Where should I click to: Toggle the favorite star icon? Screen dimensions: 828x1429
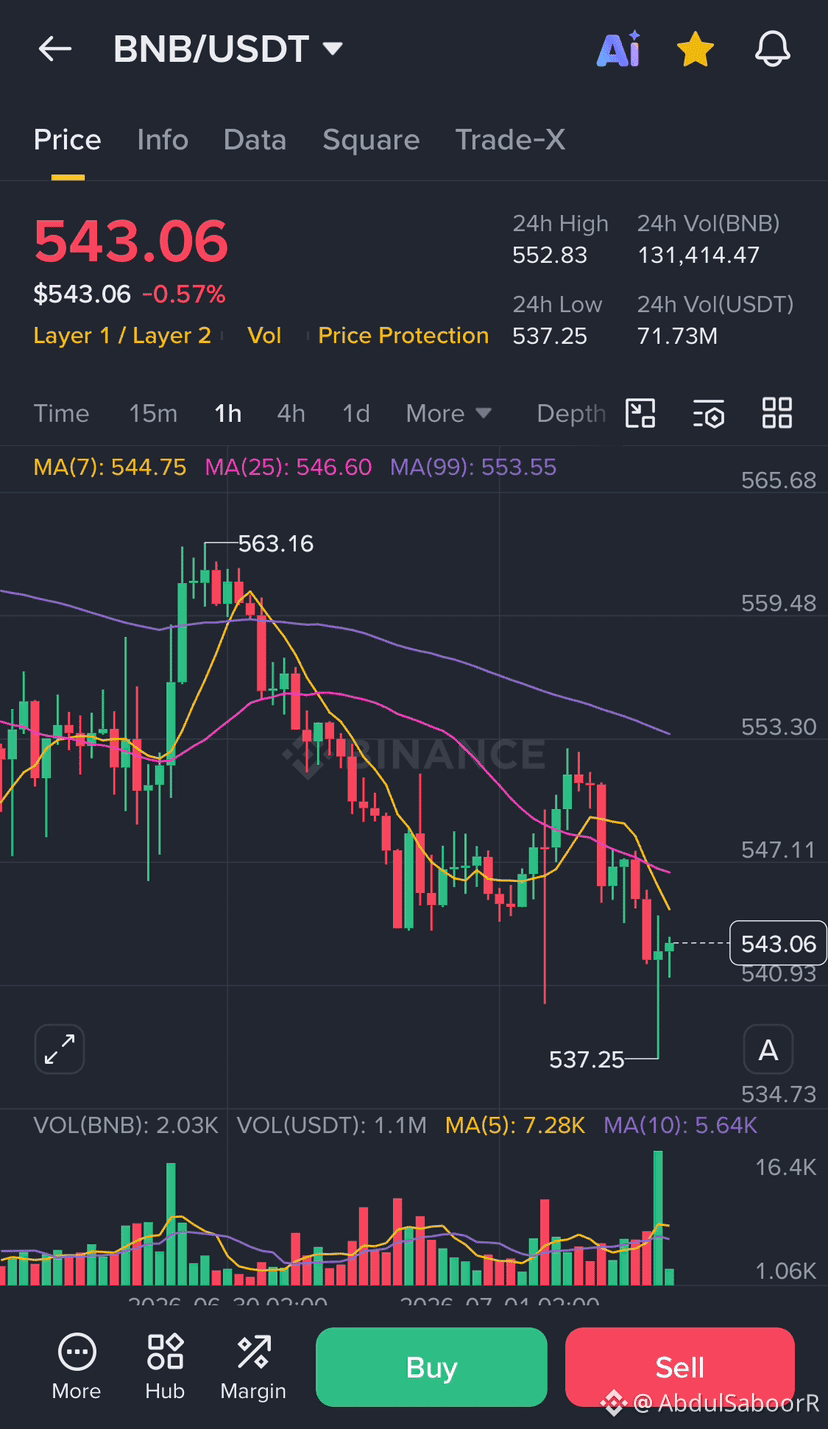[x=695, y=49]
